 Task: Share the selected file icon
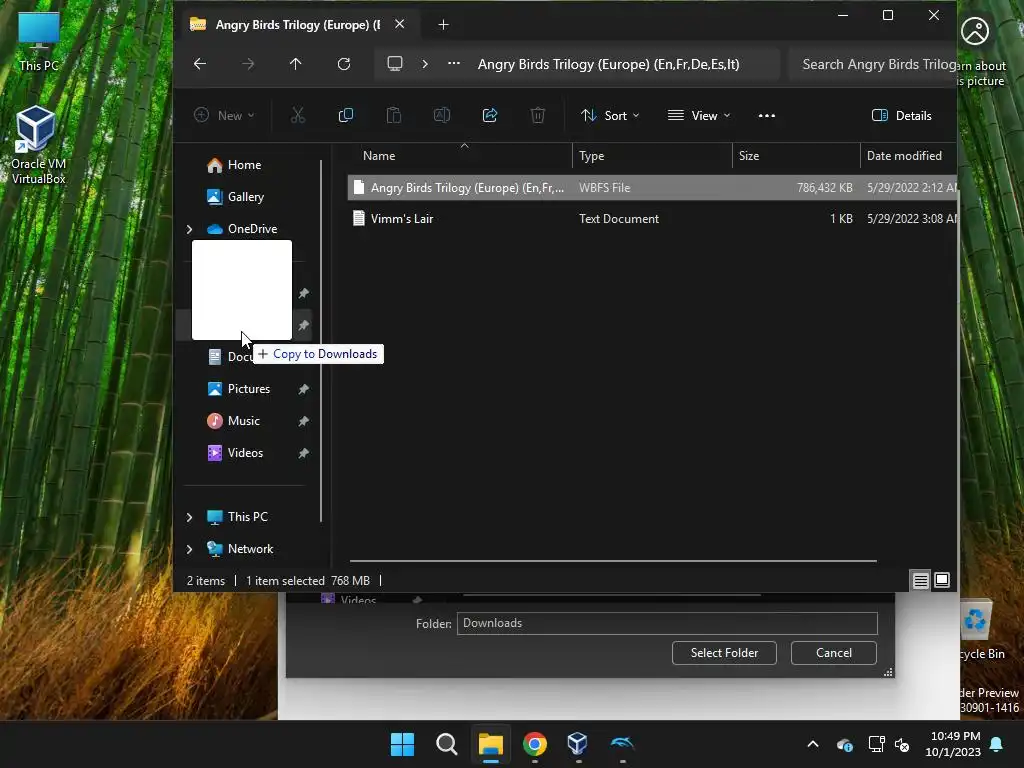[490, 116]
